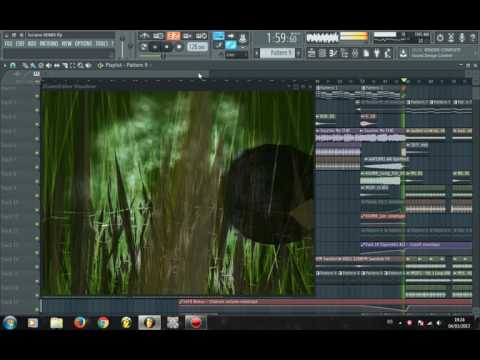Select the playlist Draw pencil tool
480x360 pixels.
pyautogui.click(x=25, y=66)
